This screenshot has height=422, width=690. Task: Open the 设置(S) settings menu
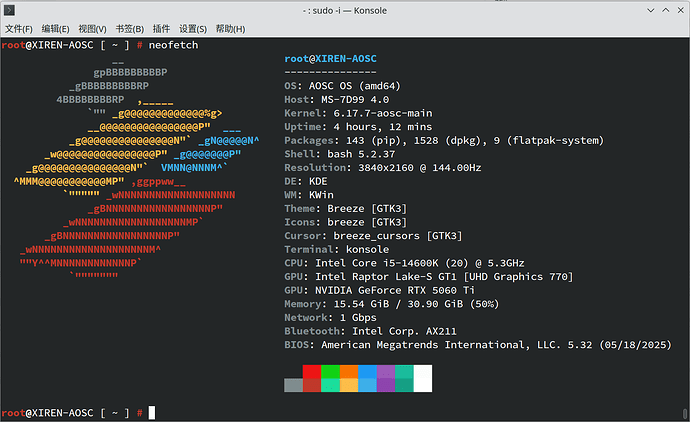point(193,29)
